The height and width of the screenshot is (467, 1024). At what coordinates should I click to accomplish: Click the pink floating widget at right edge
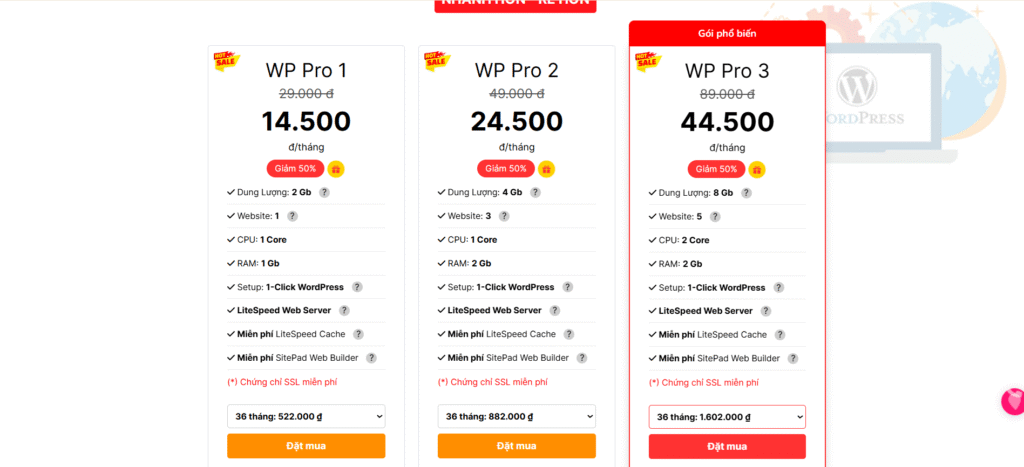tap(1013, 402)
